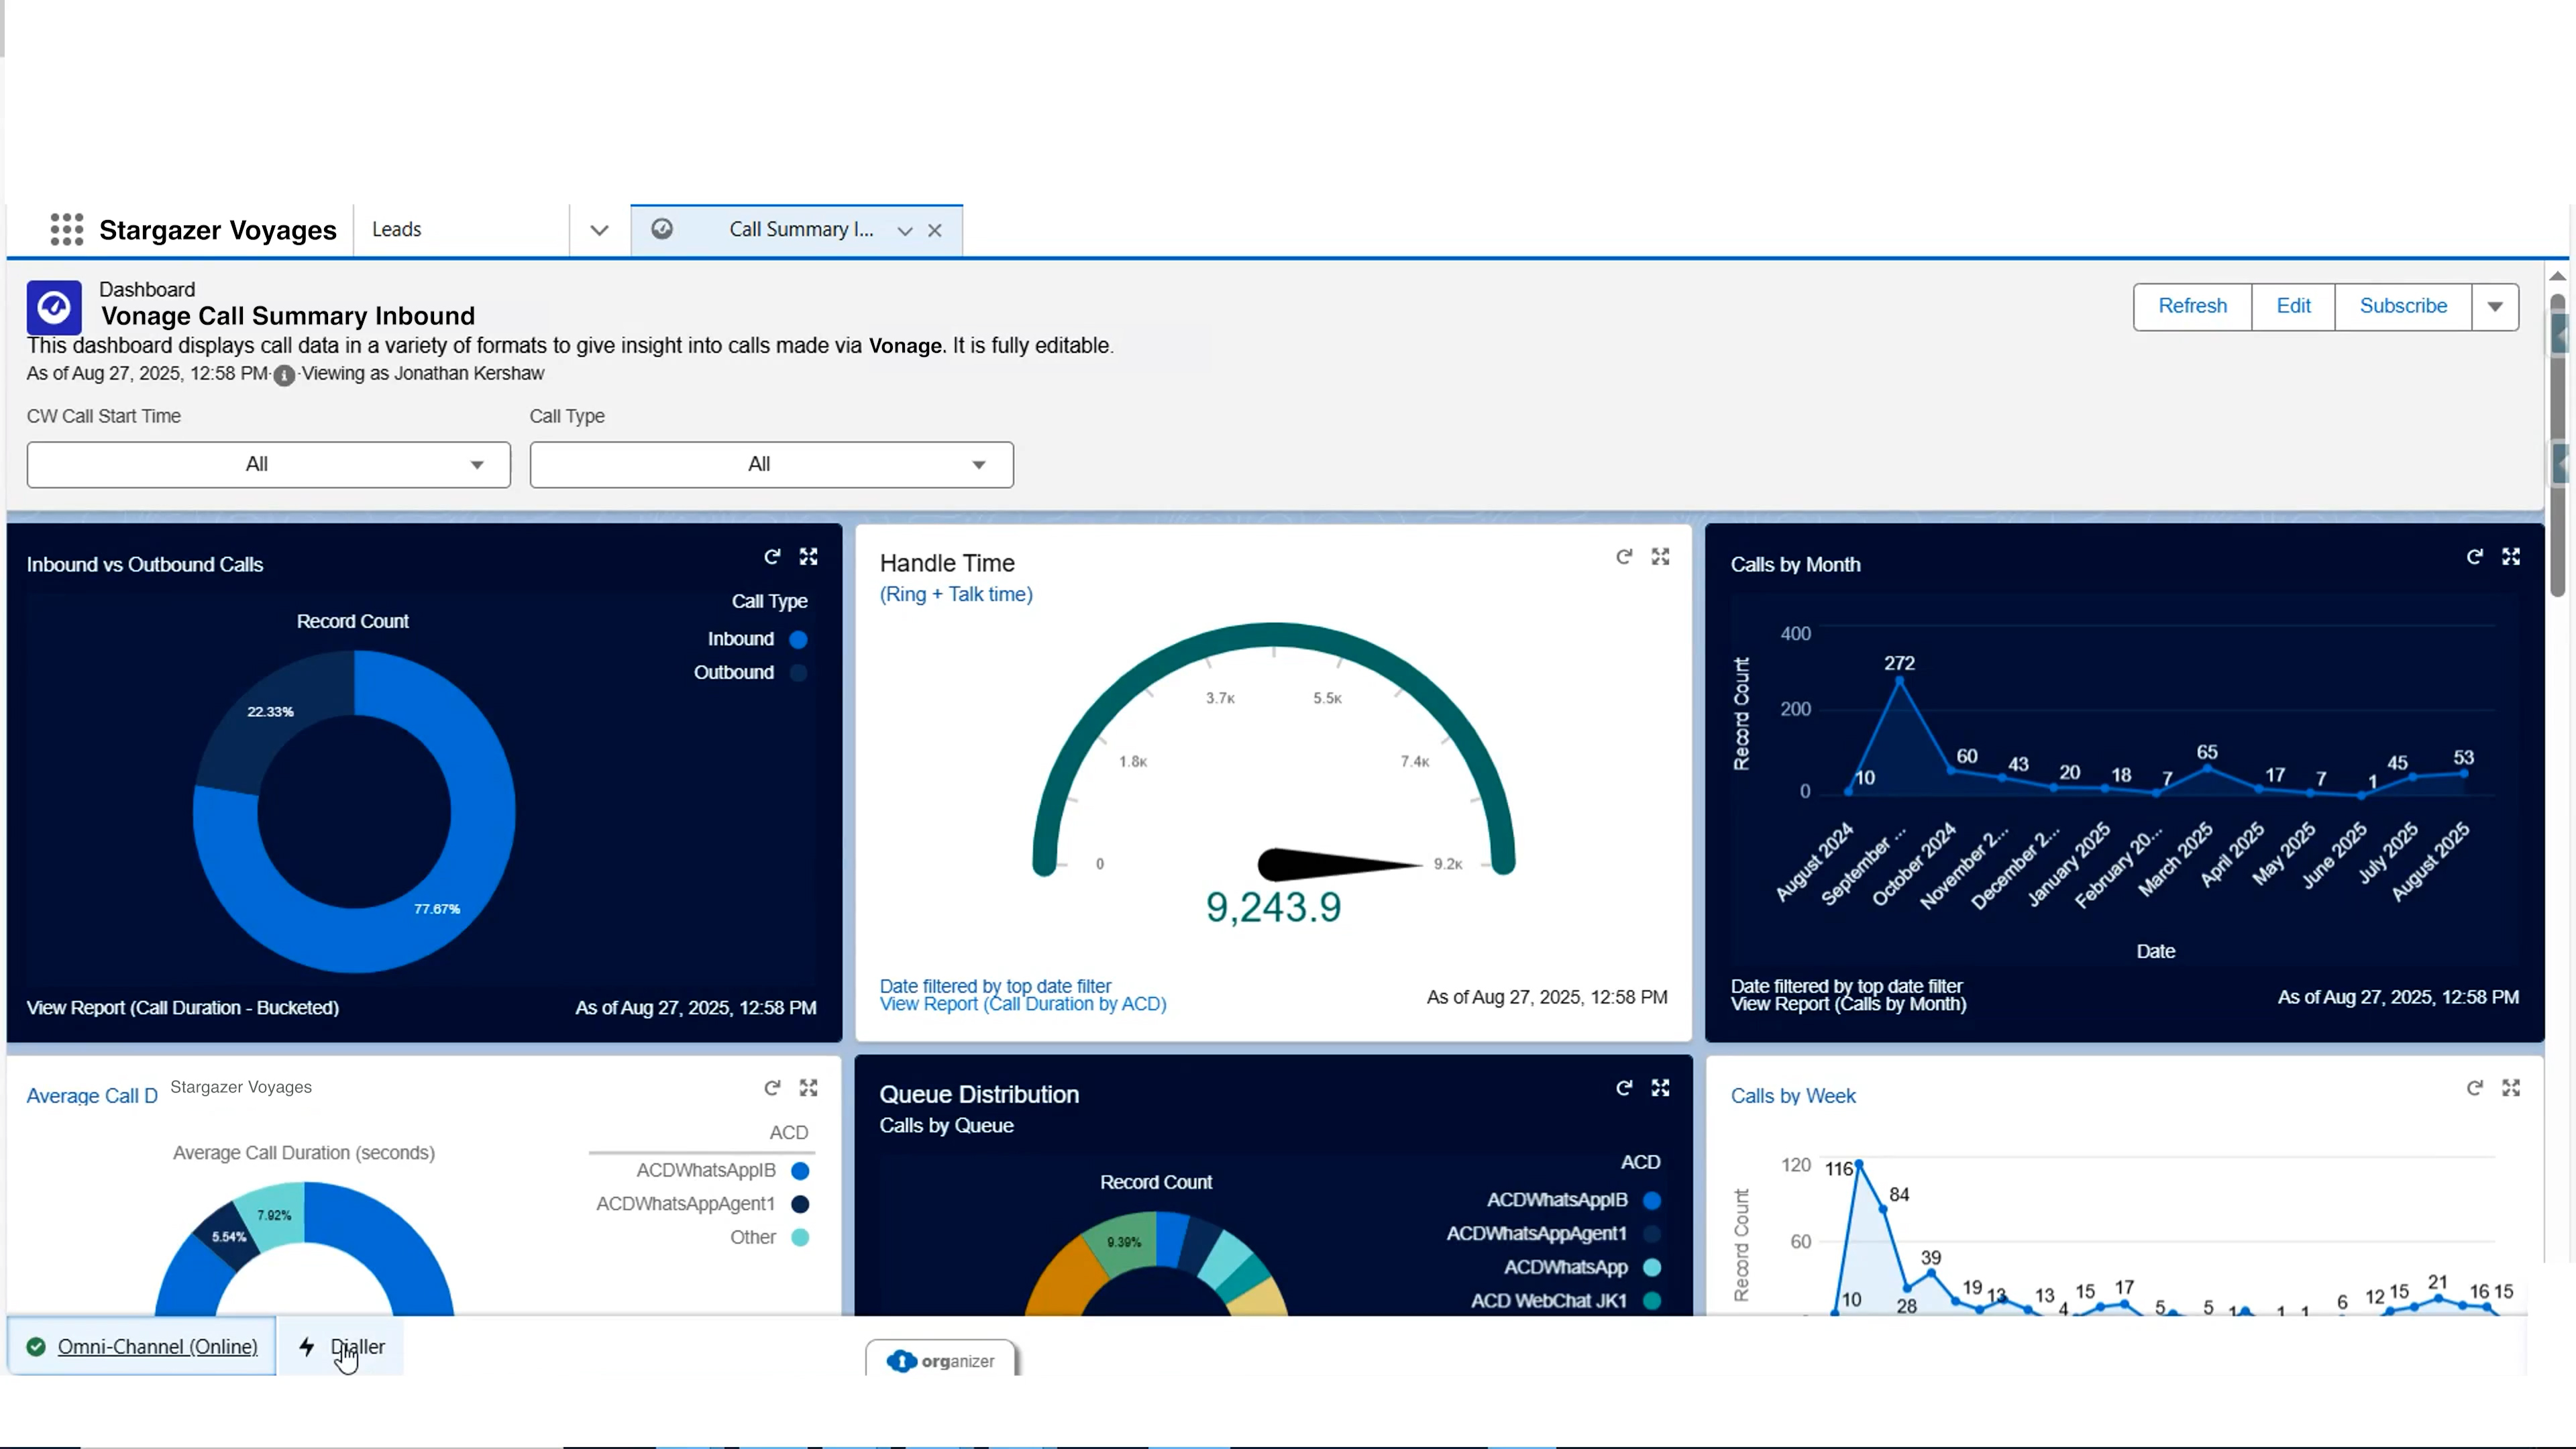
Task: Open the organizer widget at the bottom
Action: 940,1361
